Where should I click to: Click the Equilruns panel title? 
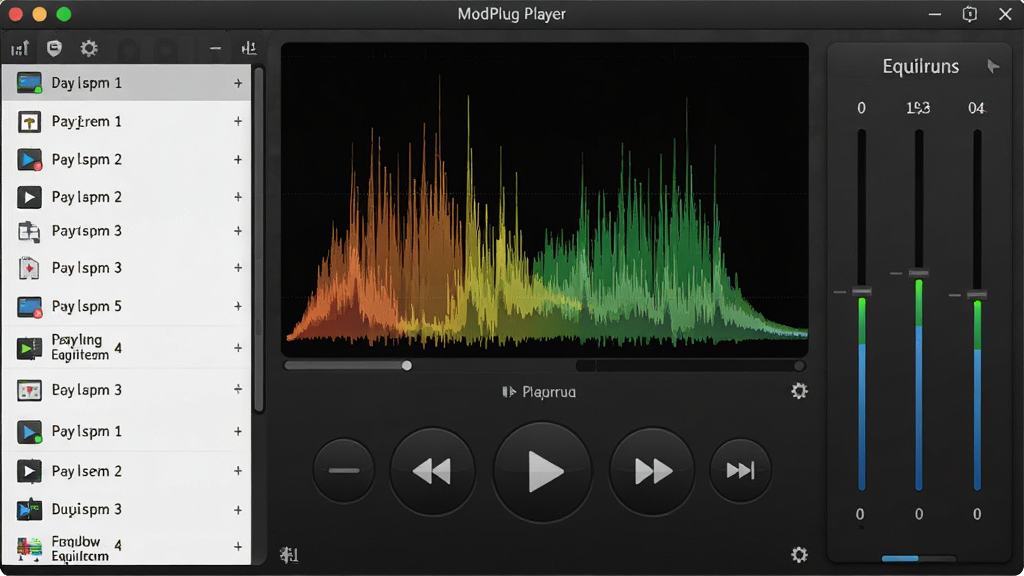click(x=921, y=66)
